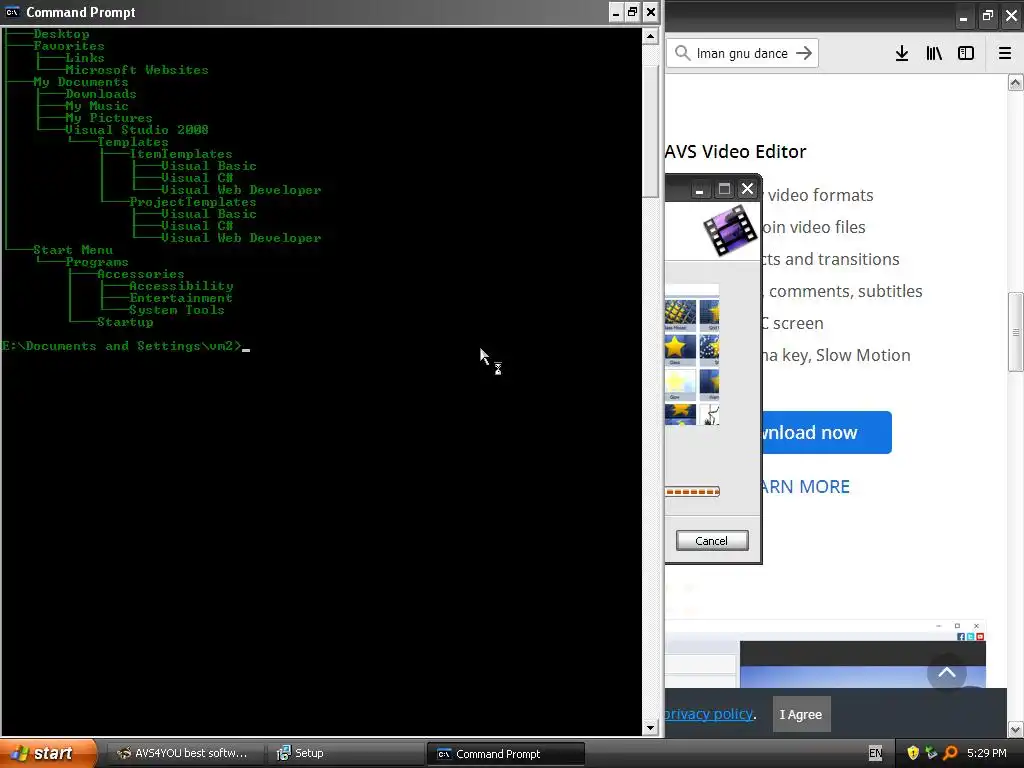Click 'ItemTemplates' in the tree output
1024x768 pixels.
pyautogui.click(x=180, y=153)
